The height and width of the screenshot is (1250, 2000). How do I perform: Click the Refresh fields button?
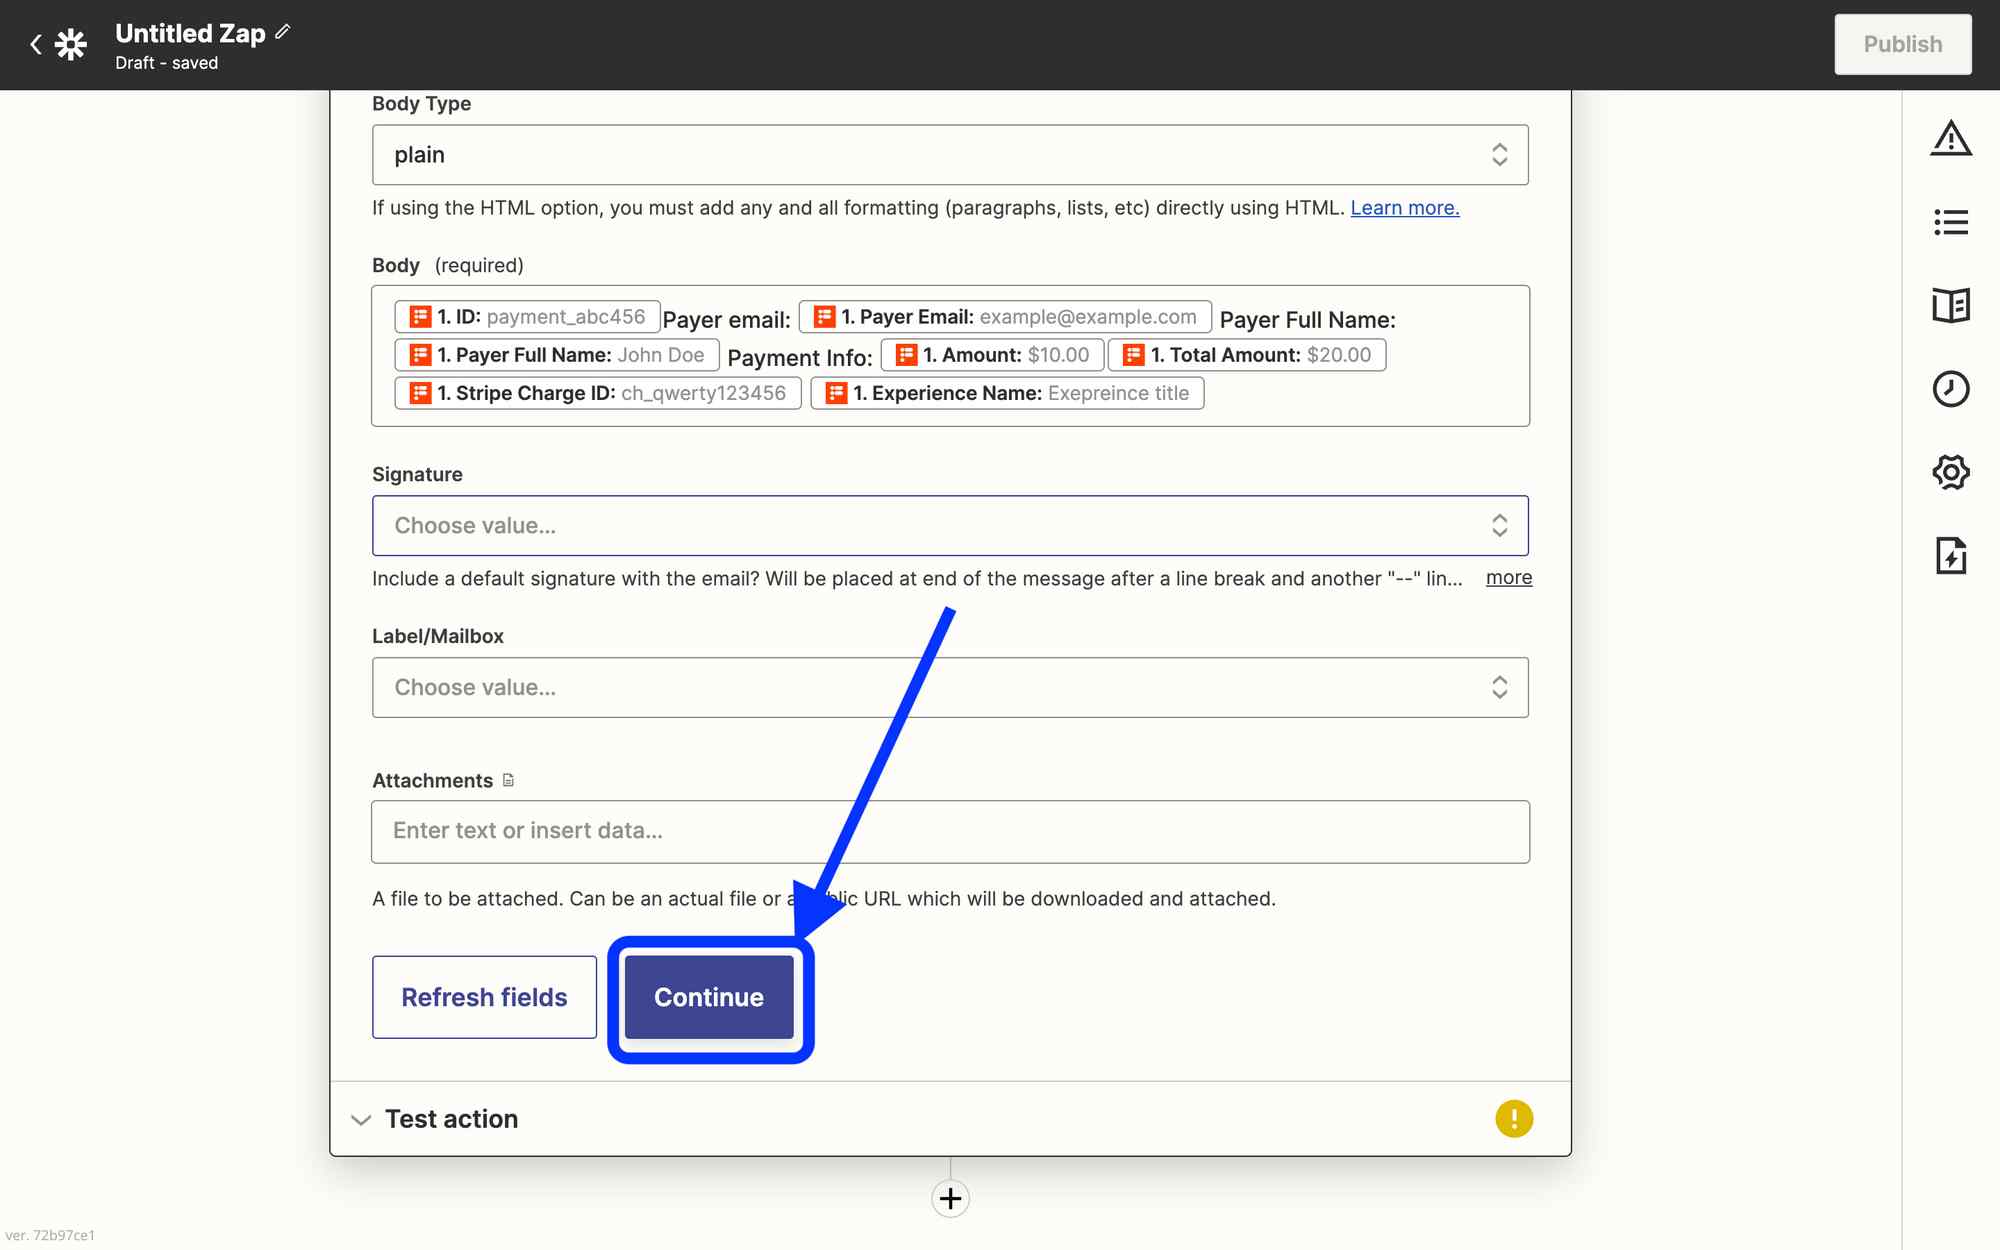tap(484, 997)
